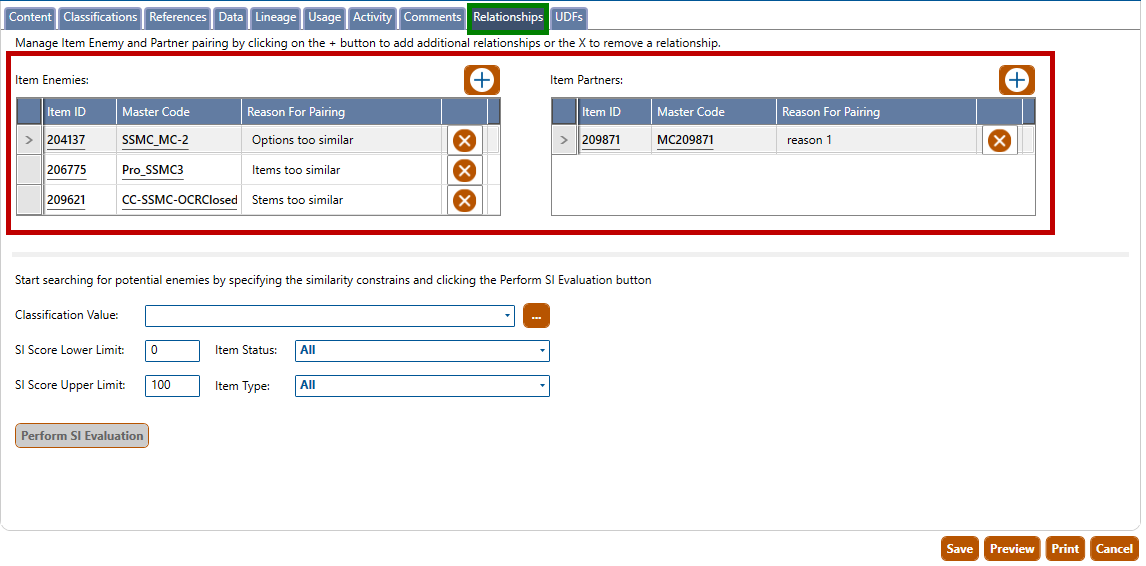Go to the UDFs tab

[x=568, y=17]
